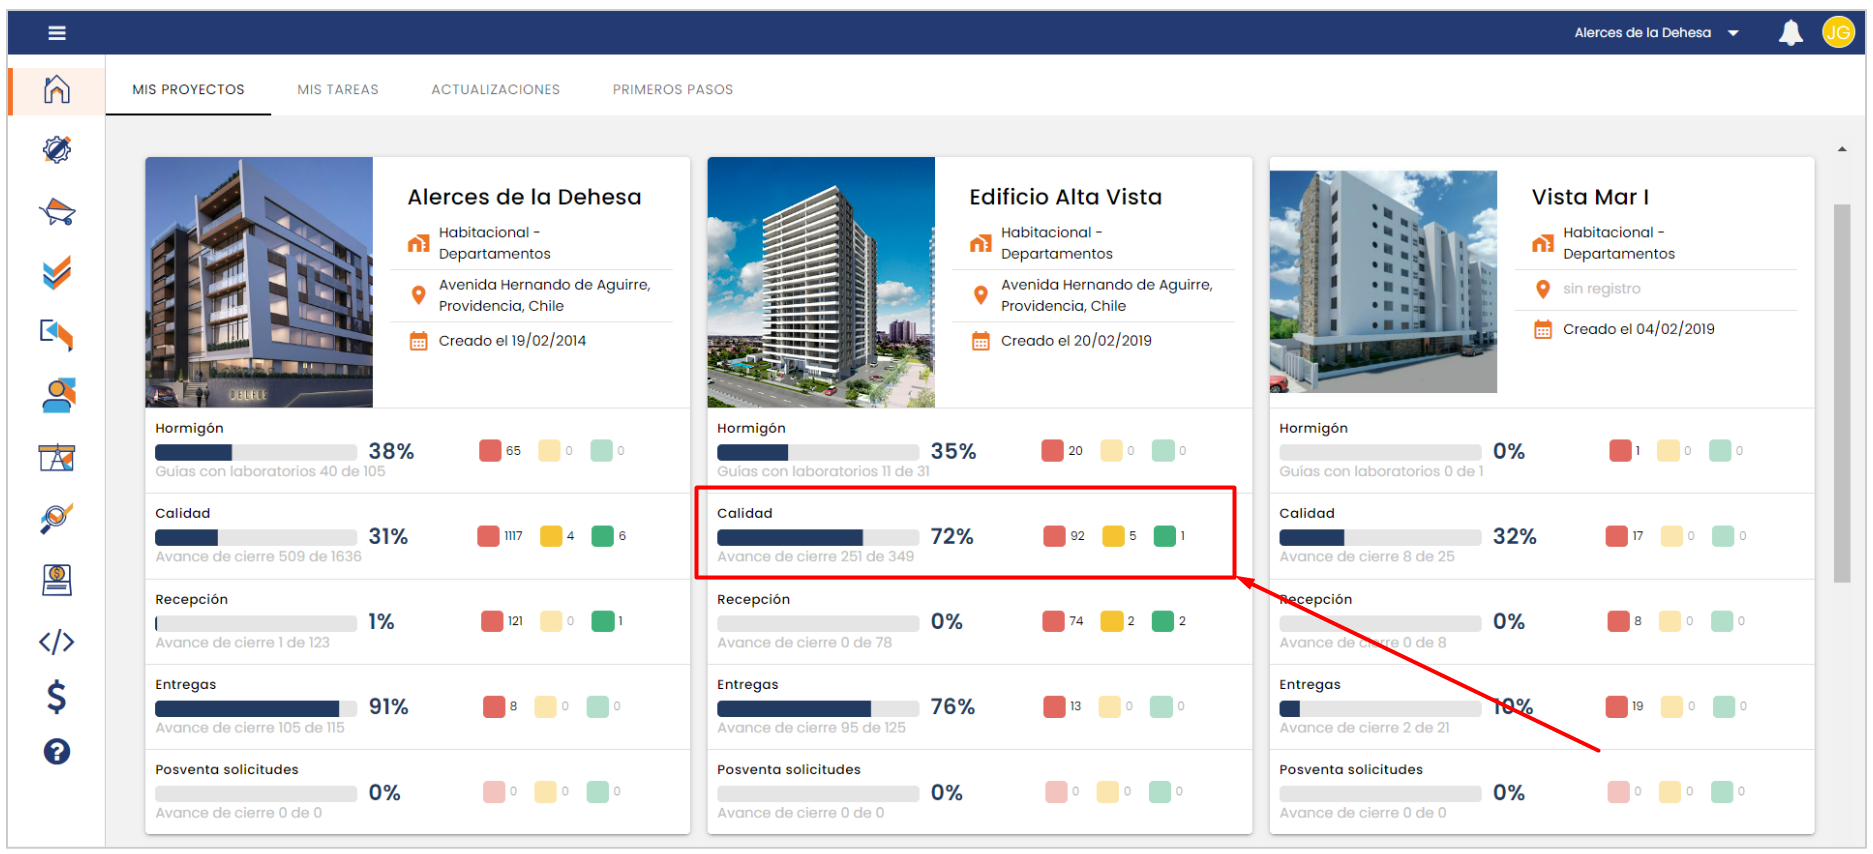Click the home icon in the sidebar
This screenshot has width=1873, height=854.
(57, 90)
